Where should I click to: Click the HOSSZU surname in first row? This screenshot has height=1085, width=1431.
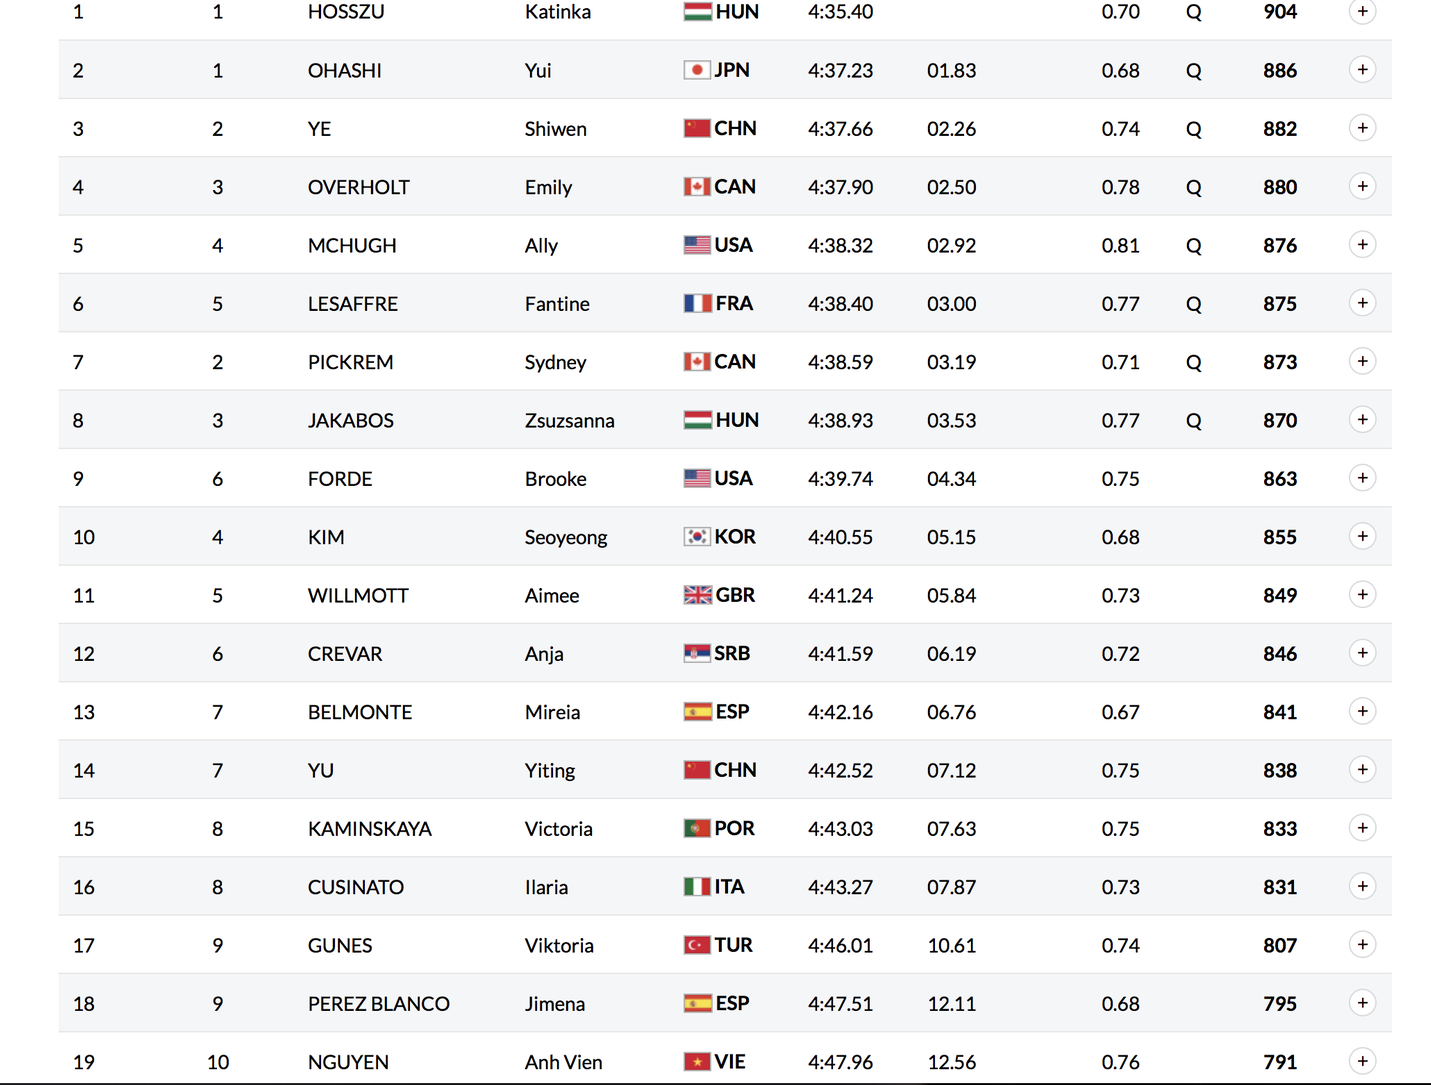click(x=346, y=12)
